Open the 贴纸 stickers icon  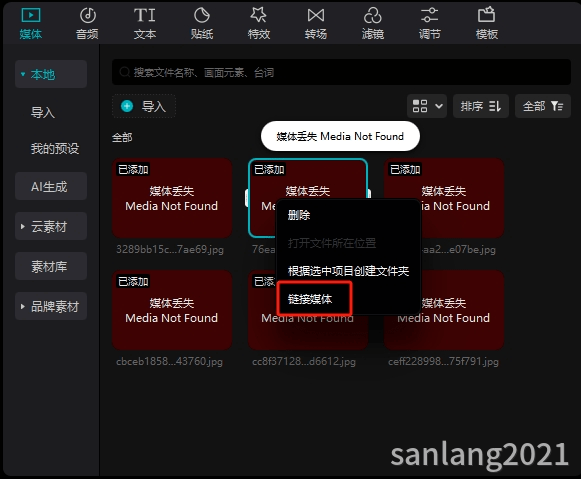(202, 23)
